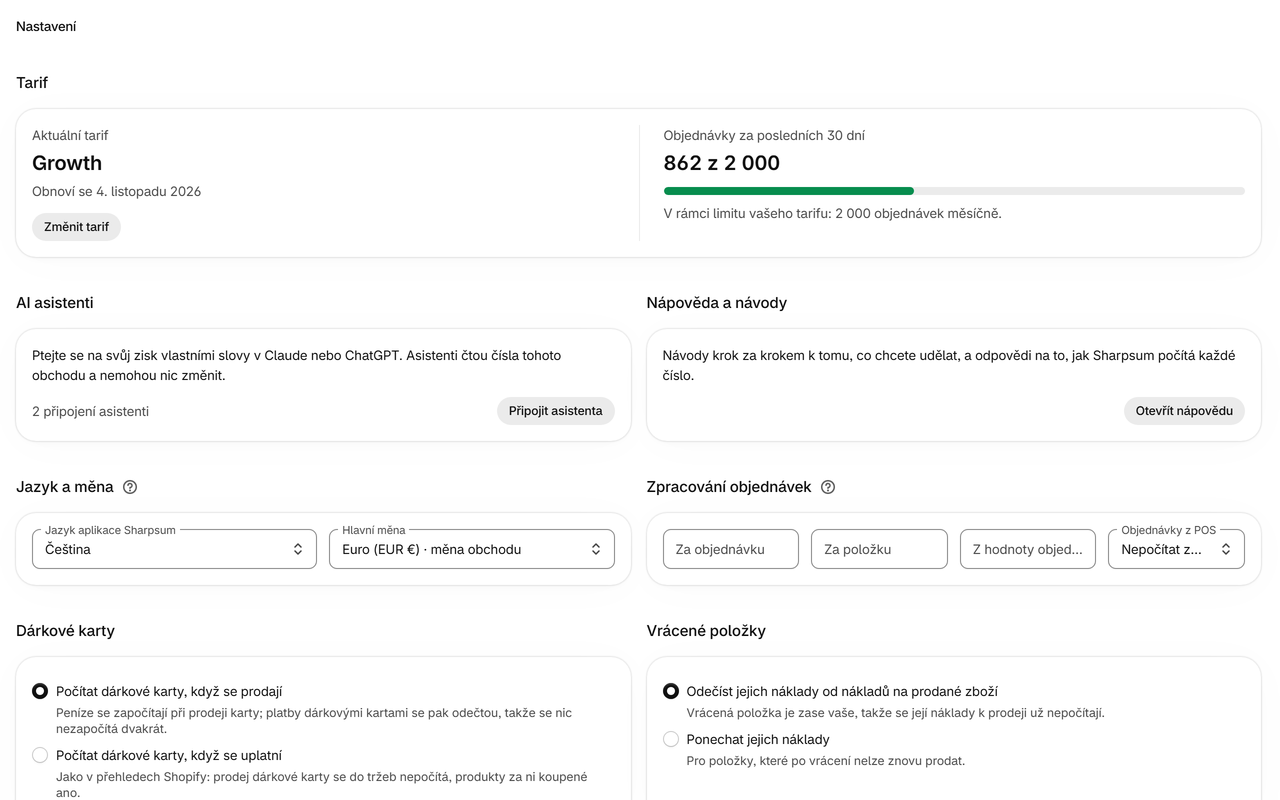Focus the Za objednávku input field
The image size is (1280, 800).
pos(731,549)
